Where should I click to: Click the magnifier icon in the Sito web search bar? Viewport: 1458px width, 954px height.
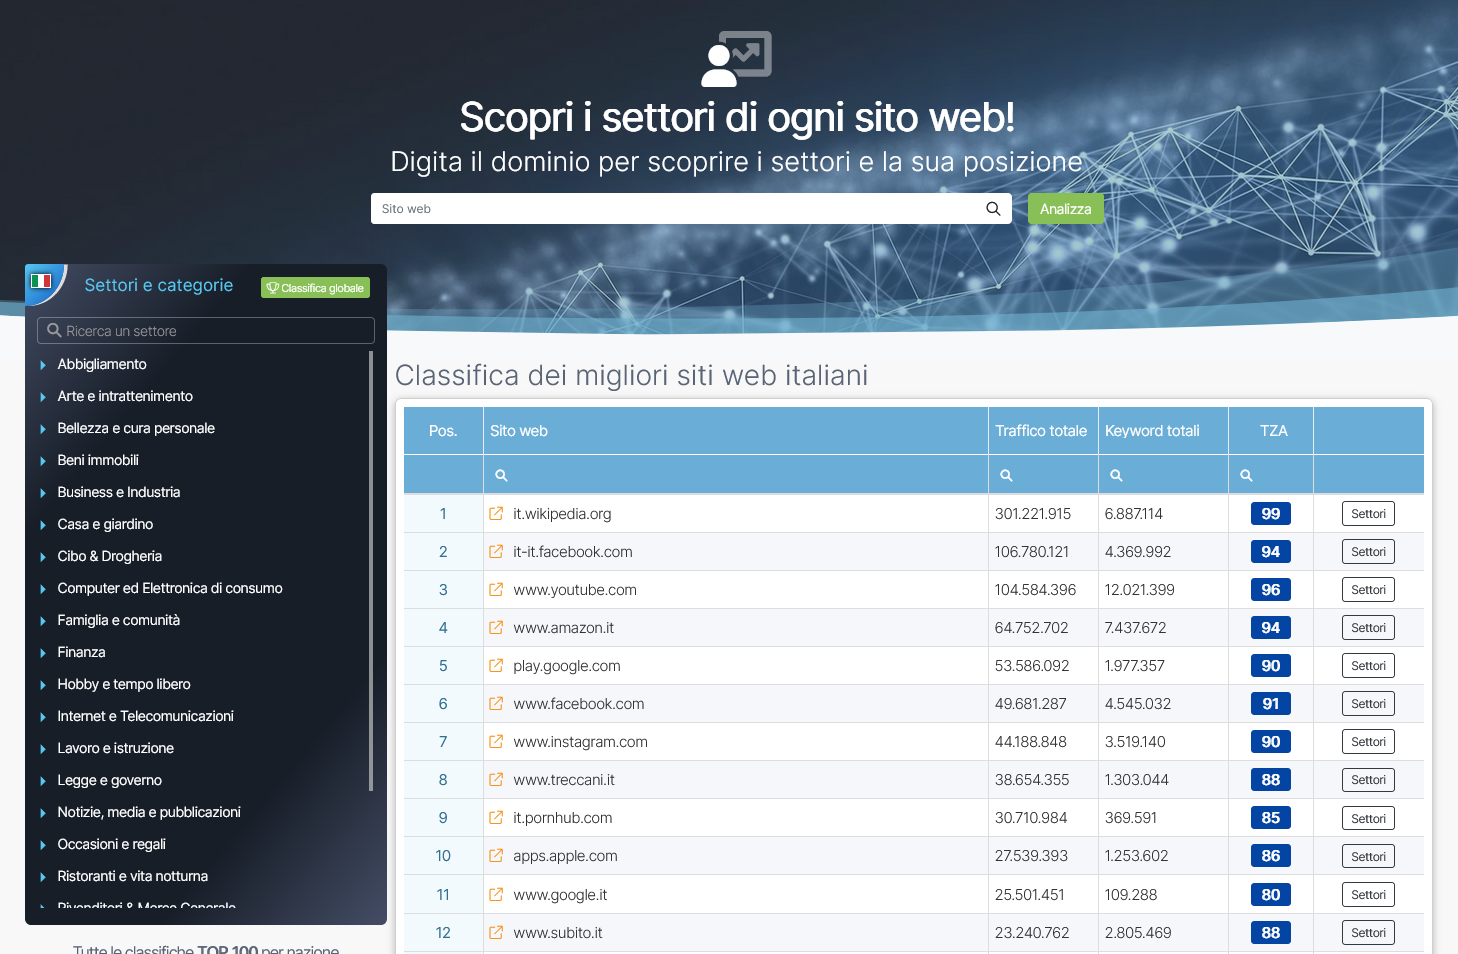993,208
